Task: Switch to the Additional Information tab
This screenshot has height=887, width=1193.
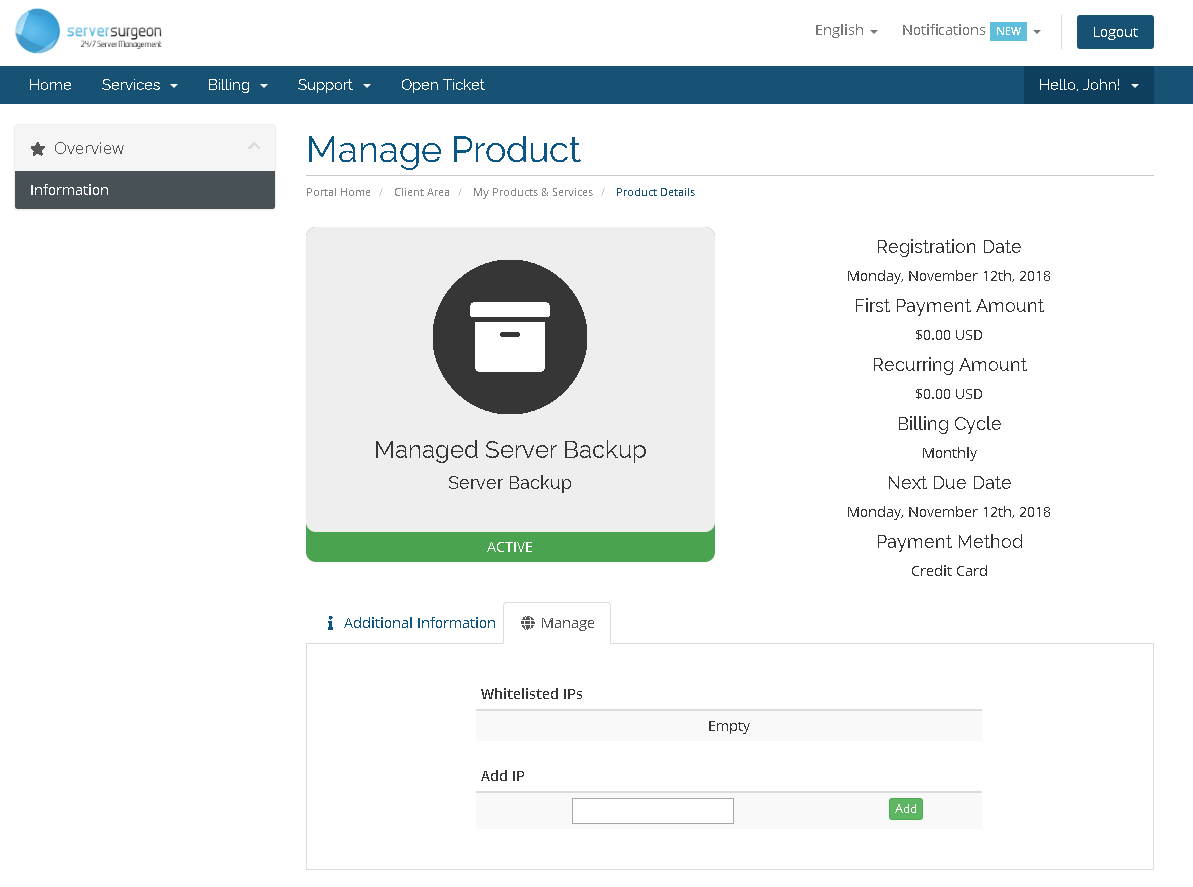Action: point(412,623)
